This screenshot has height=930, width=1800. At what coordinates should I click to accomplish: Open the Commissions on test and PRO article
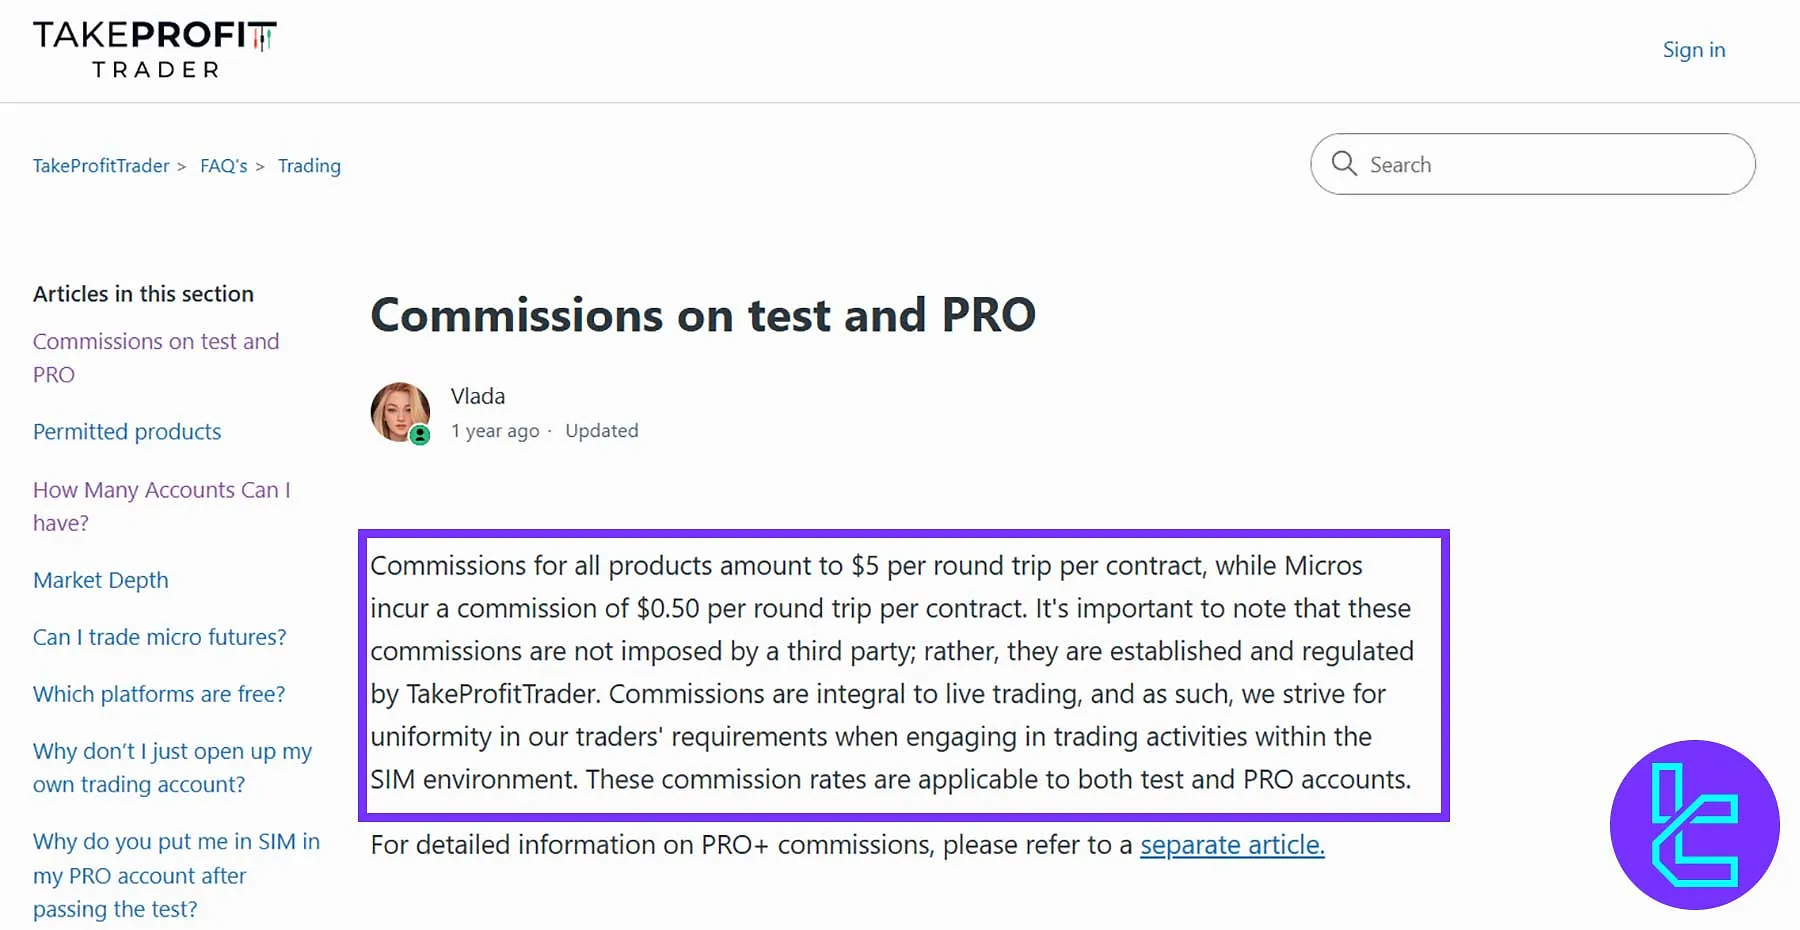point(156,357)
